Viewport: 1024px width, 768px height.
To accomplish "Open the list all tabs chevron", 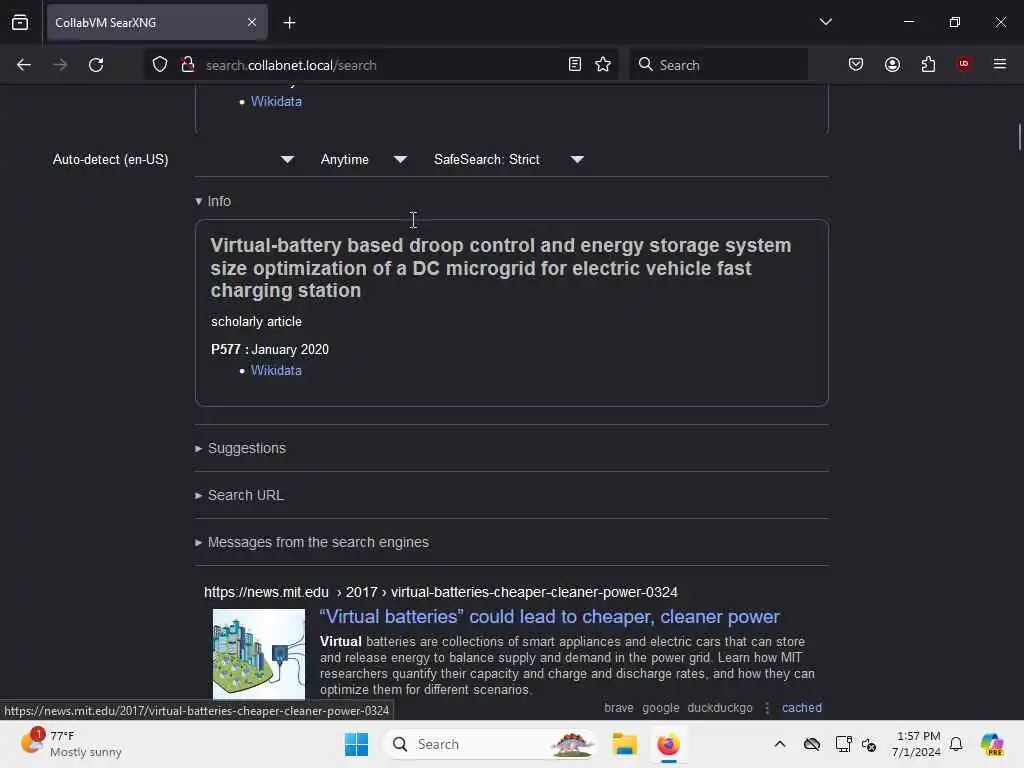I will tap(825, 22).
